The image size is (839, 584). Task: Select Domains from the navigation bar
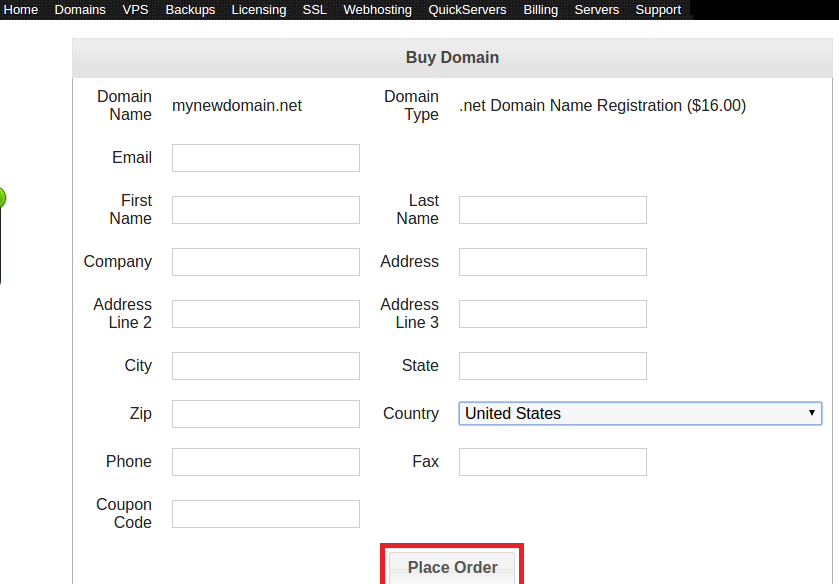click(80, 9)
